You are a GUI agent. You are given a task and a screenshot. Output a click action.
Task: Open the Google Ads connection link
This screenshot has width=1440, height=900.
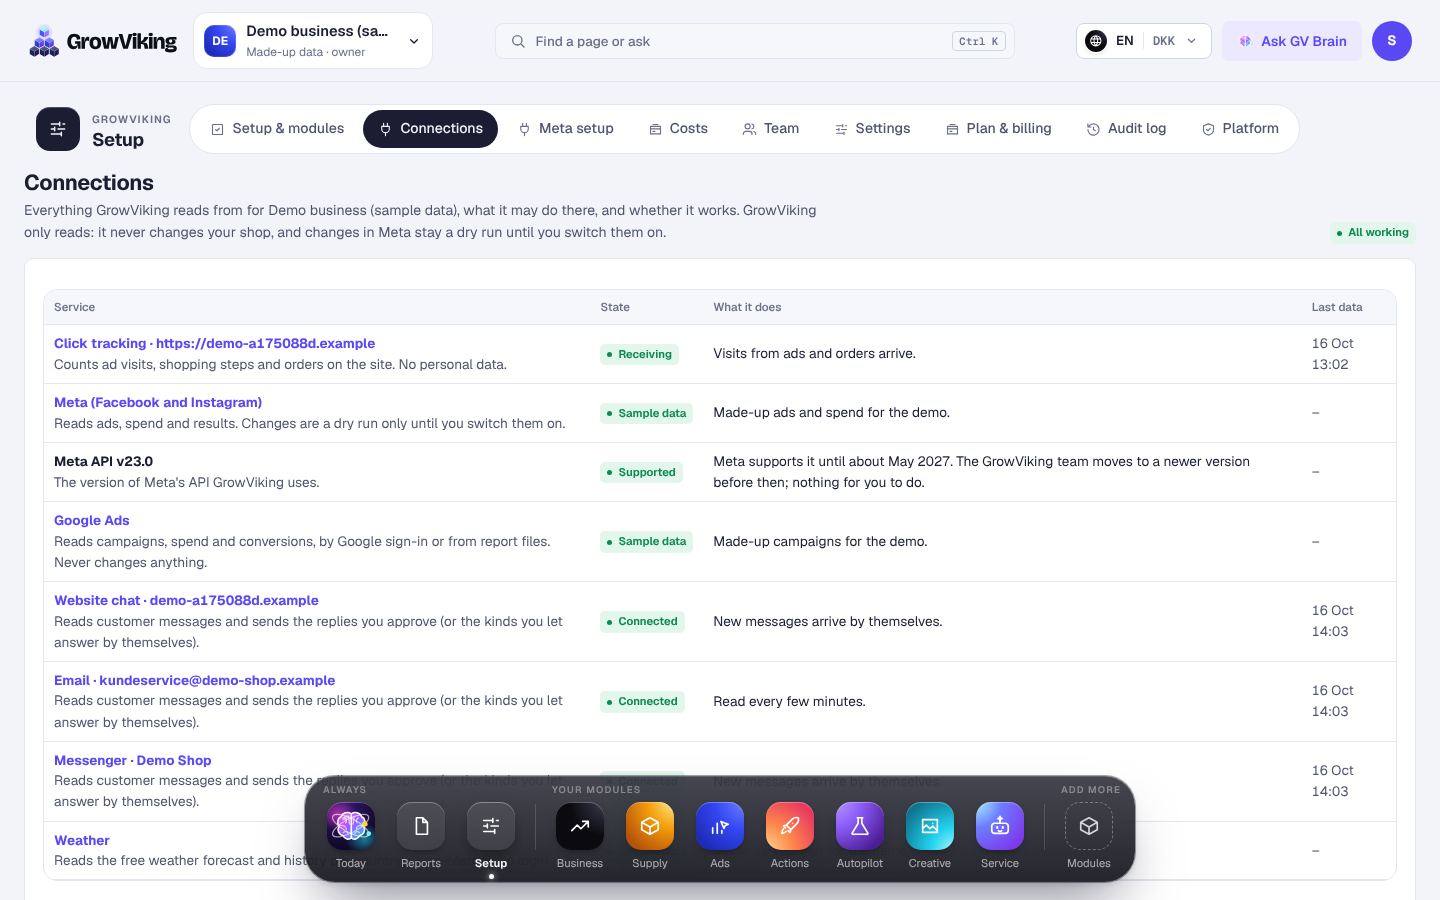tap(92, 520)
